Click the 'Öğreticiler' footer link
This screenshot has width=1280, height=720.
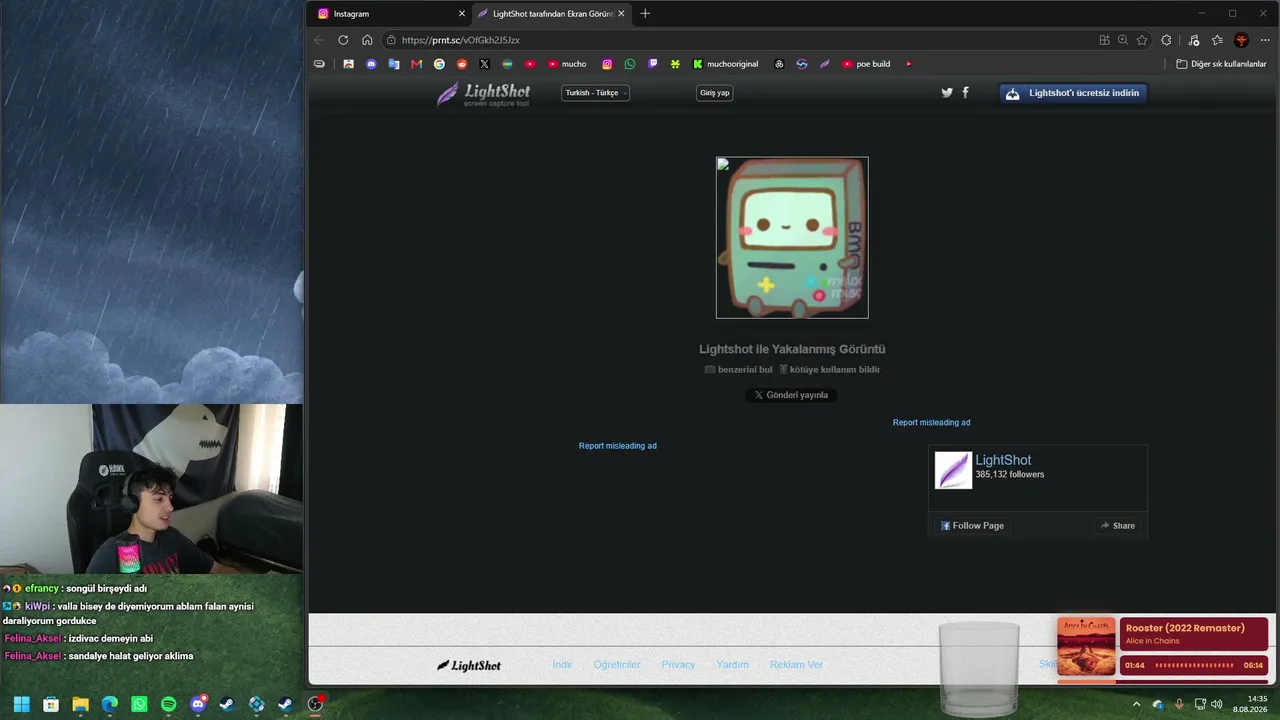coord(617,665)
